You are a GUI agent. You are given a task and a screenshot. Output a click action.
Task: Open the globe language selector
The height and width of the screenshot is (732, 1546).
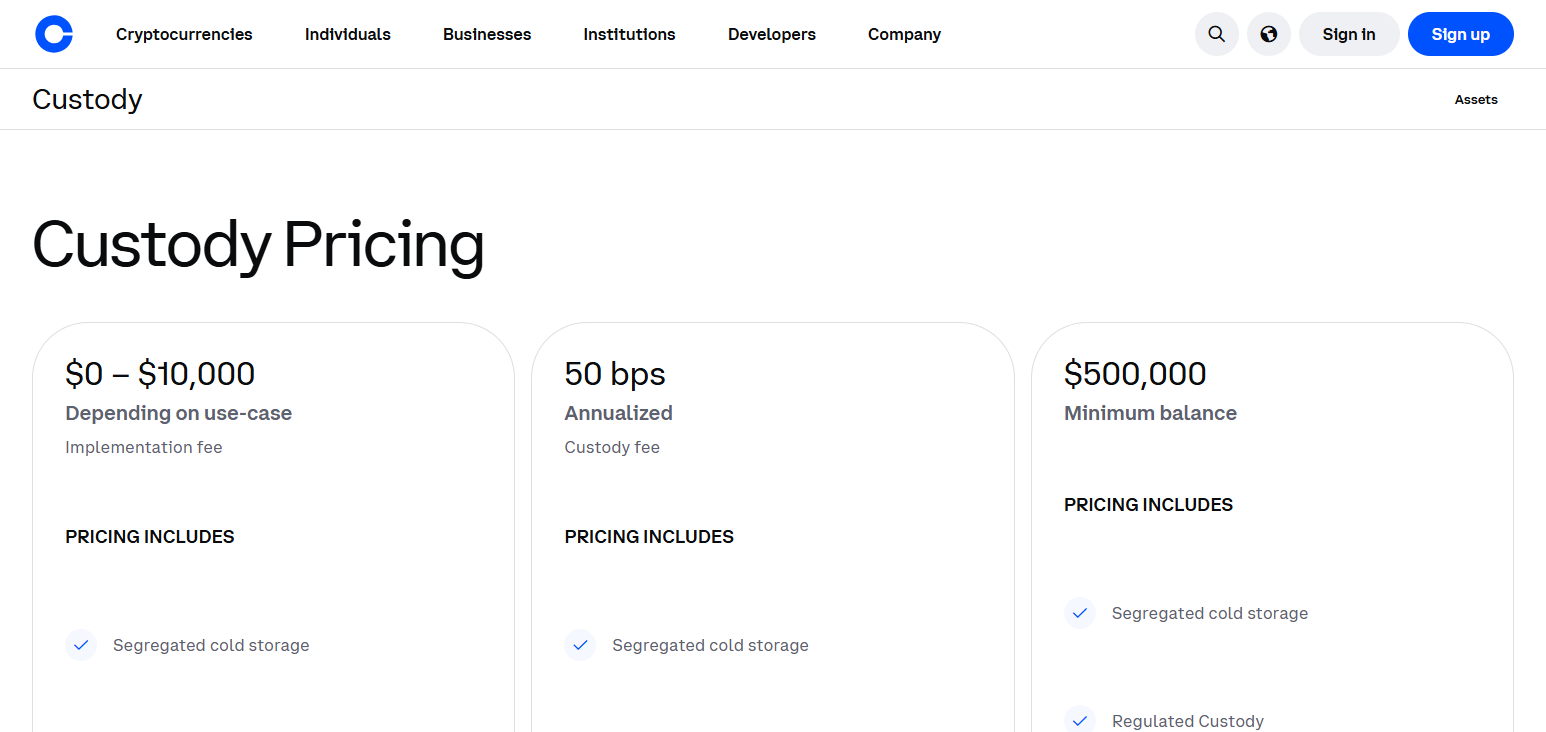click(x=1268, y=34)
